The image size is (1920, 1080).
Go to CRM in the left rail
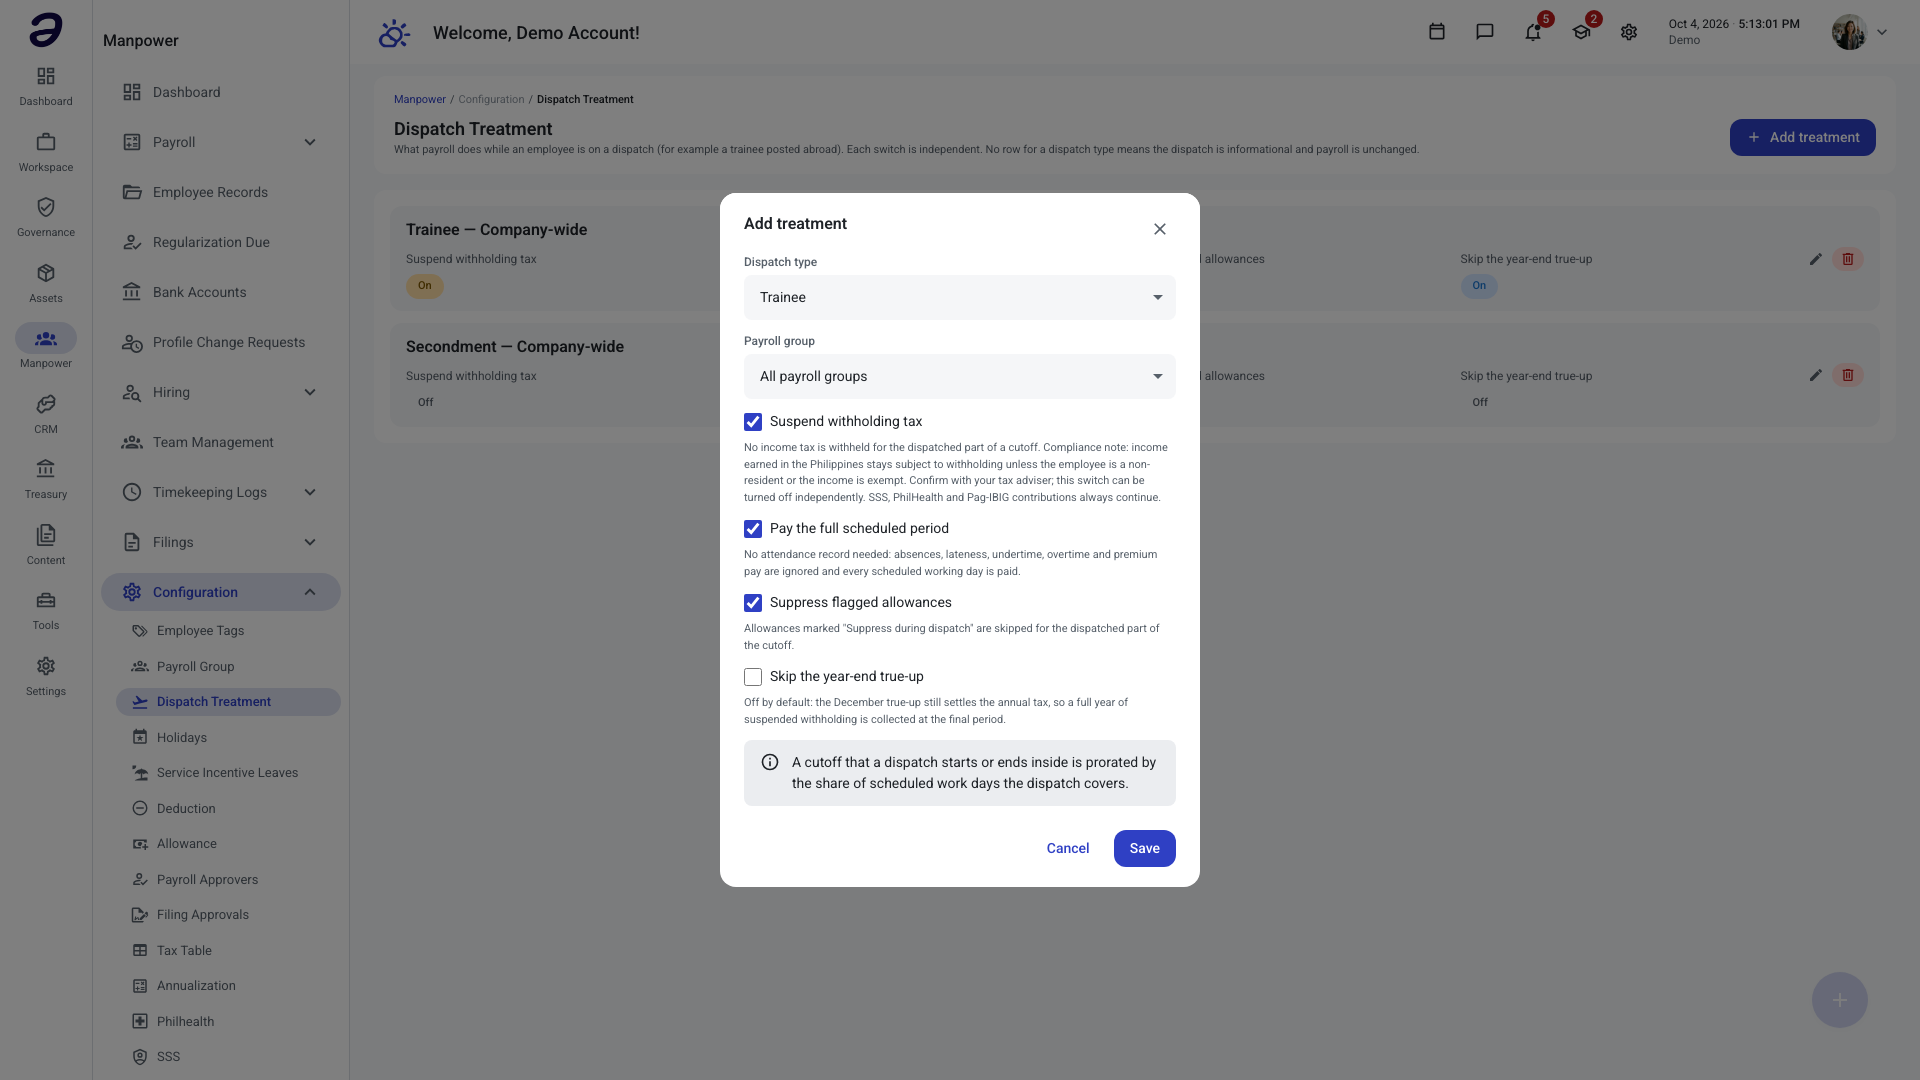pos(46,414)
